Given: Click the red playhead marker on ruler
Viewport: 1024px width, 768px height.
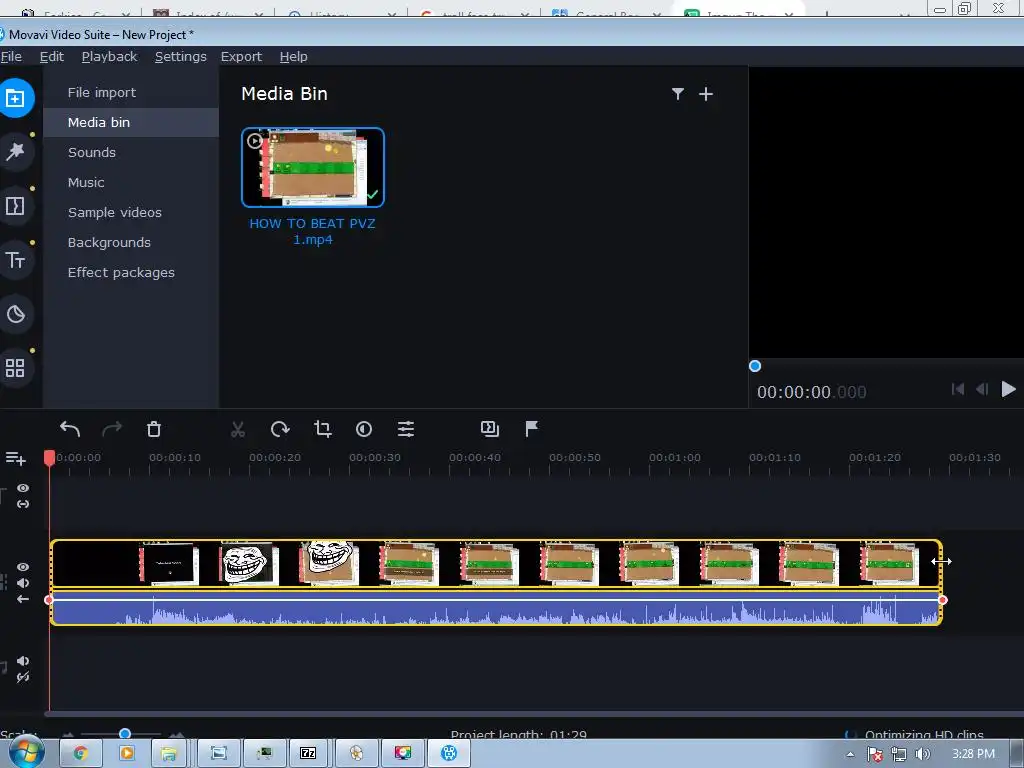Looking at the screenshot, I should tap(49, 458).
